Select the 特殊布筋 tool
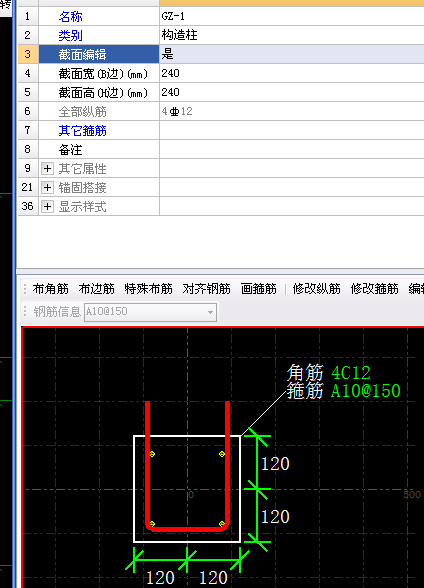This screenshot has height=588, width=424. [x=148, y=289]
